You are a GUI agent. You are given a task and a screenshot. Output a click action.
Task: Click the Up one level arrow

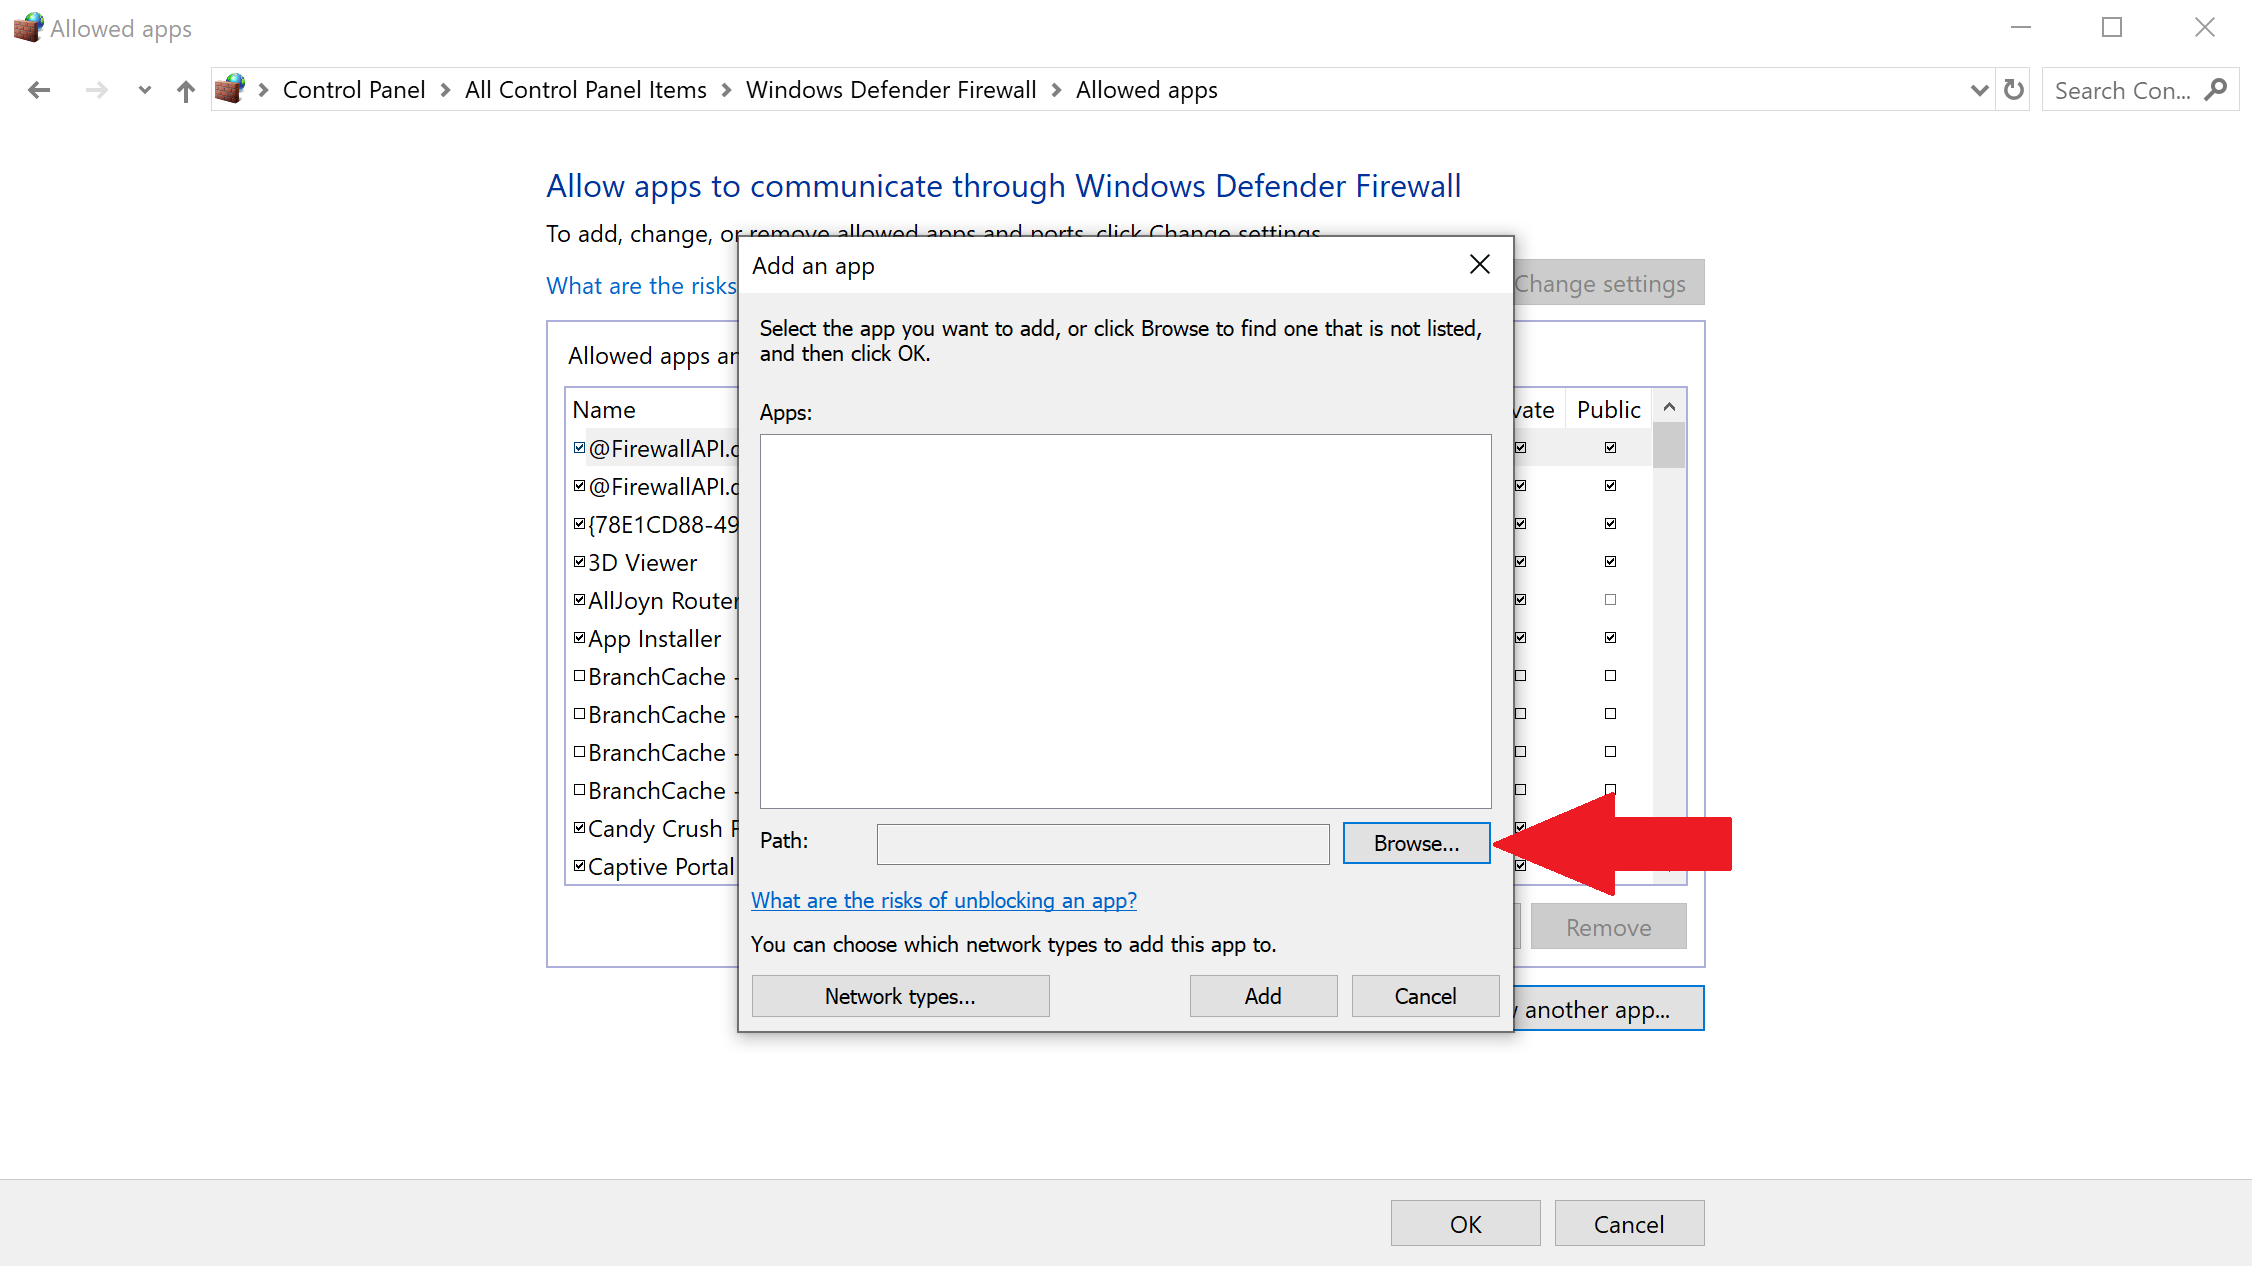click(186, 91)
